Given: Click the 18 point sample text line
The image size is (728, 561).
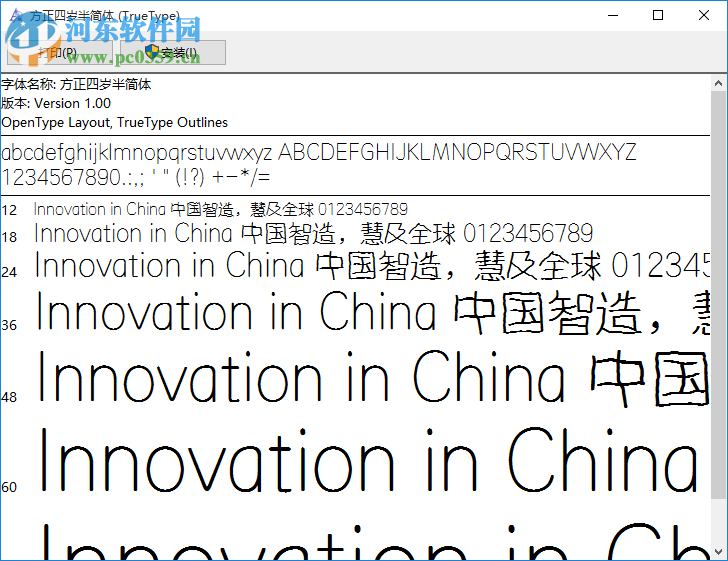Looking at the screenshot, I should point(313,233).
